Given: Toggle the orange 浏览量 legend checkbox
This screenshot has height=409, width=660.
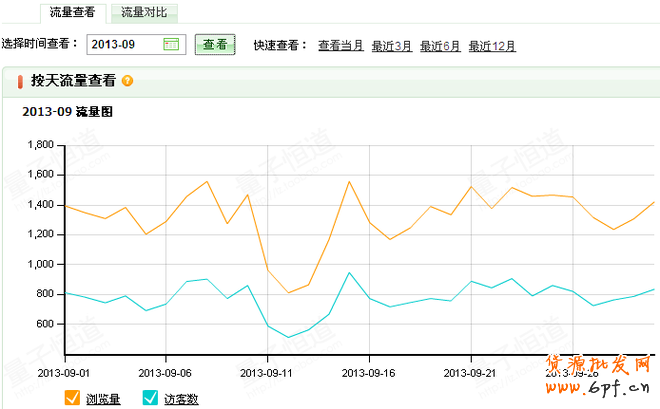Looking at the screenshot, I should coord(72,398).
